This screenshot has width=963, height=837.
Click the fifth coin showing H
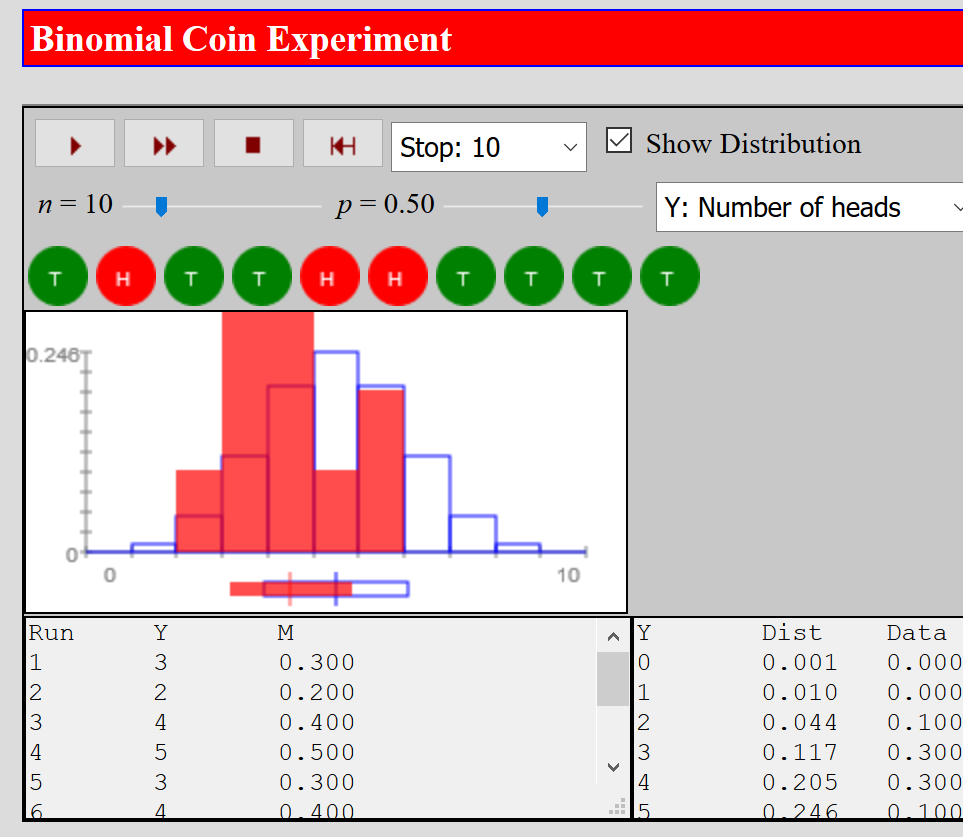(330, 276)
